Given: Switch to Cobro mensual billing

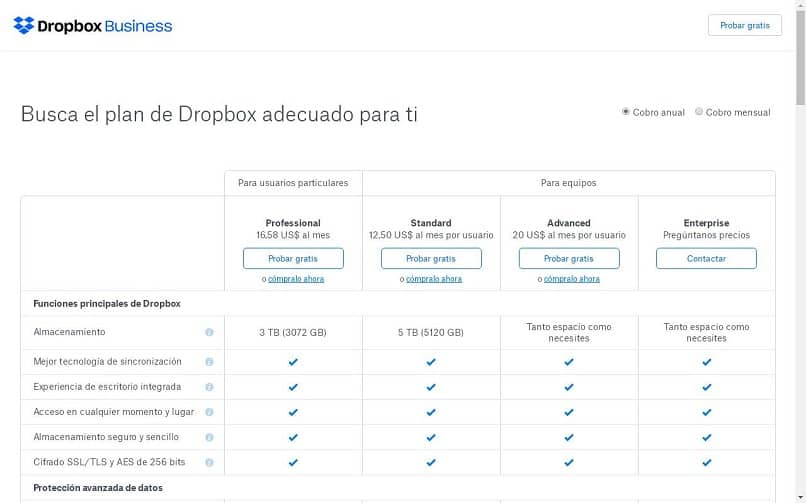Looking at the screenshot, I should pyautogui.click(x=699, y=112).
